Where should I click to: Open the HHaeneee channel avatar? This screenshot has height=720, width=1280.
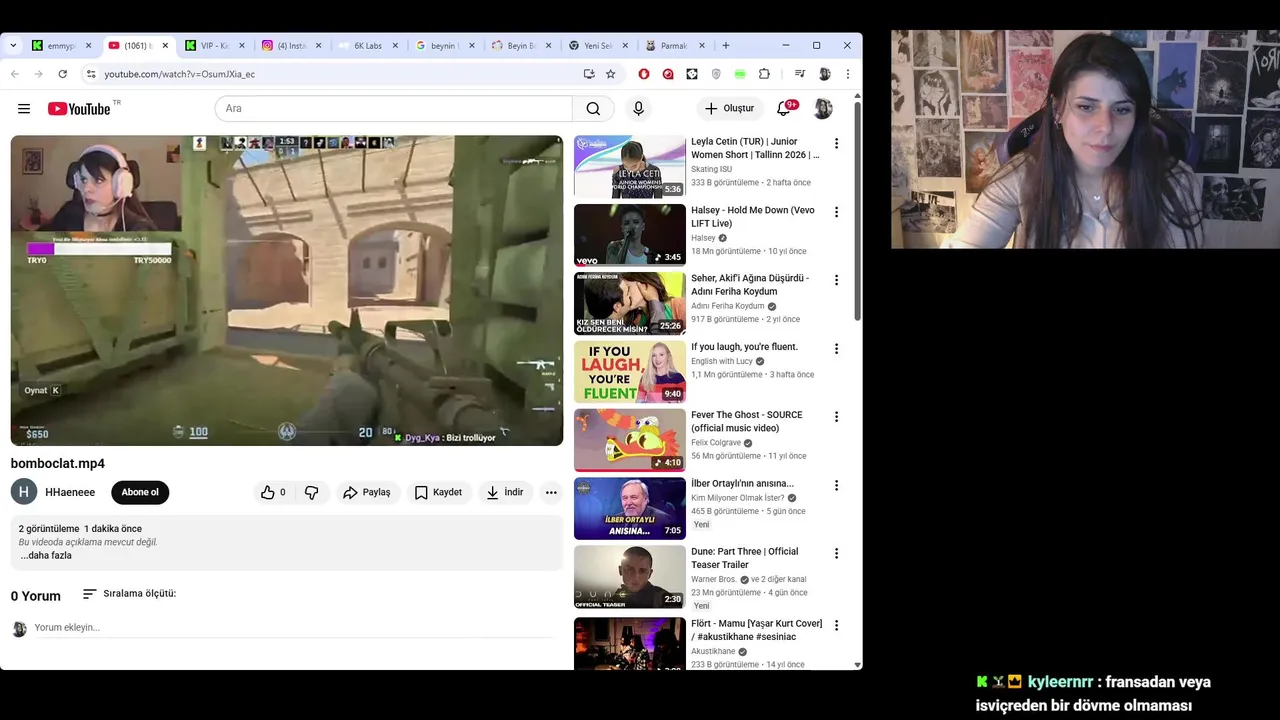point(24,492)
